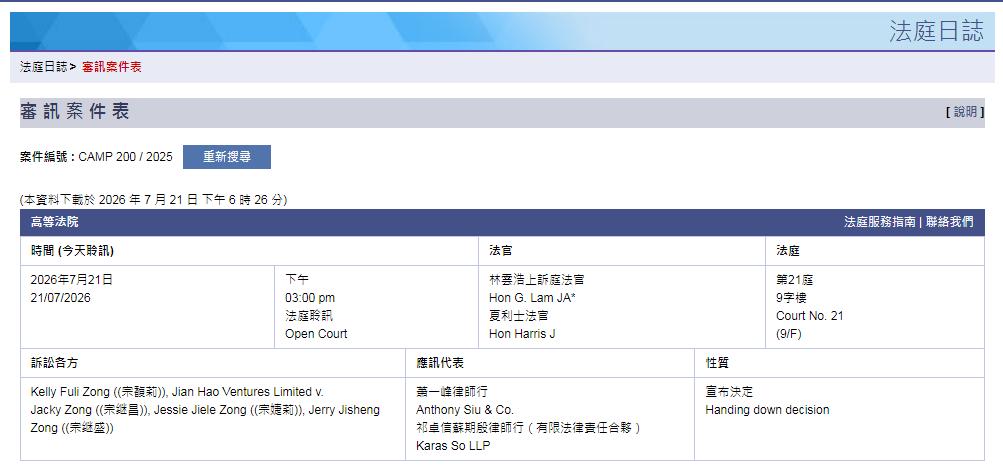The image size is (1003, 471).
Task: Click the 法庭 column header
Action: [x=788, y=251]
